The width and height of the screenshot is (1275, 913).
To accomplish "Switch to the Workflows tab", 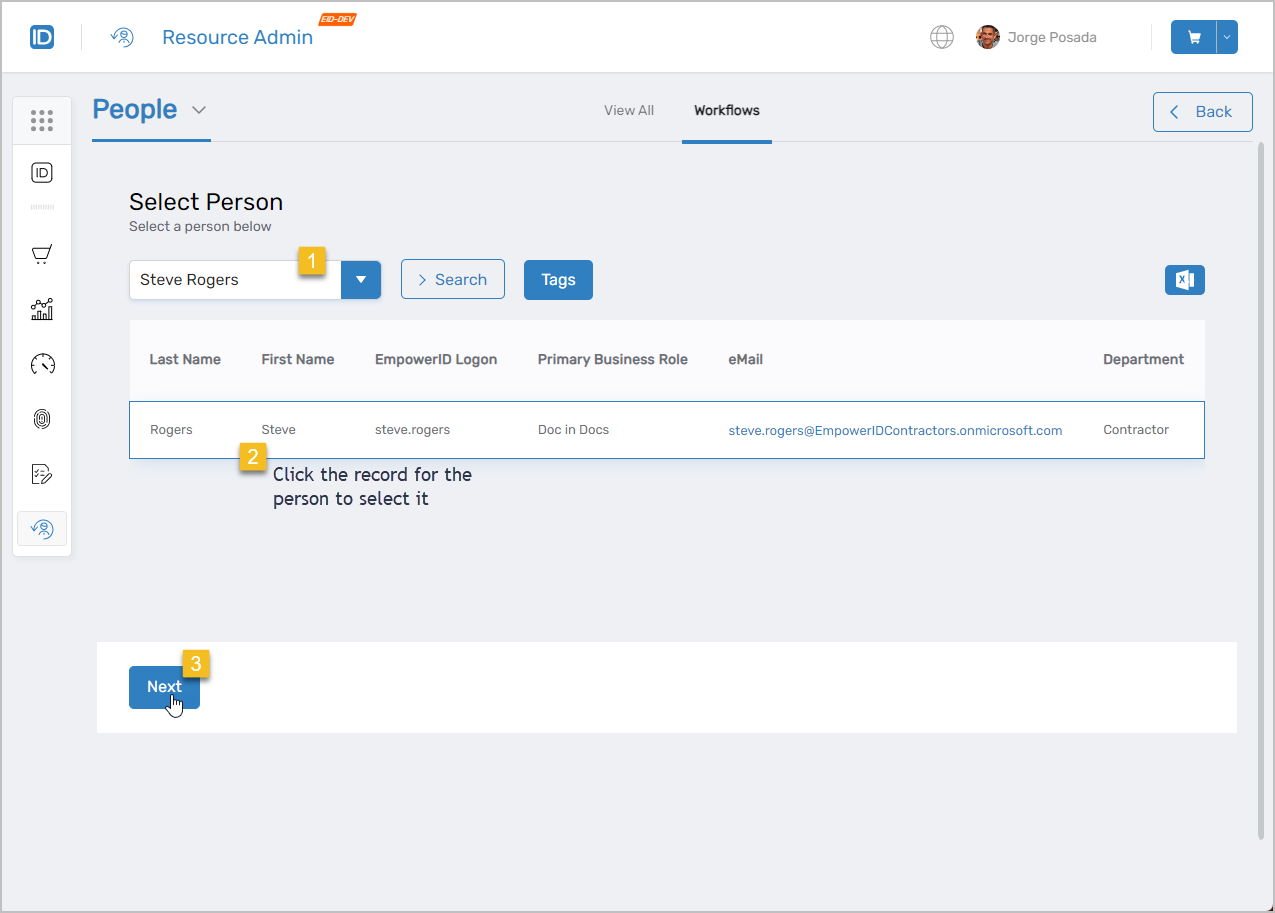I will 727,110.
